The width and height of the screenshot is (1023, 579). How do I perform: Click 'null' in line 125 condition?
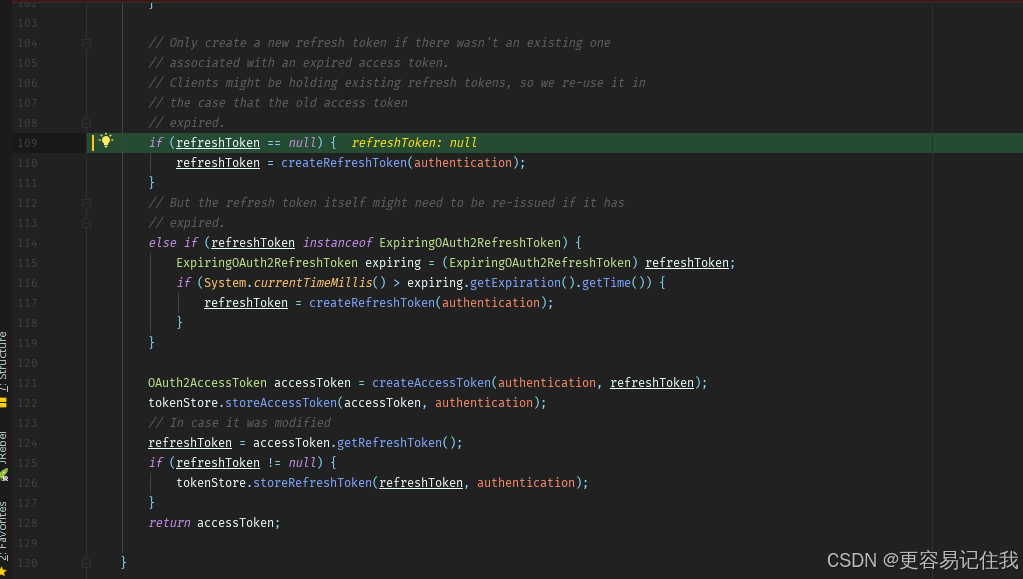pyautogui.click(x=302, y=463)
